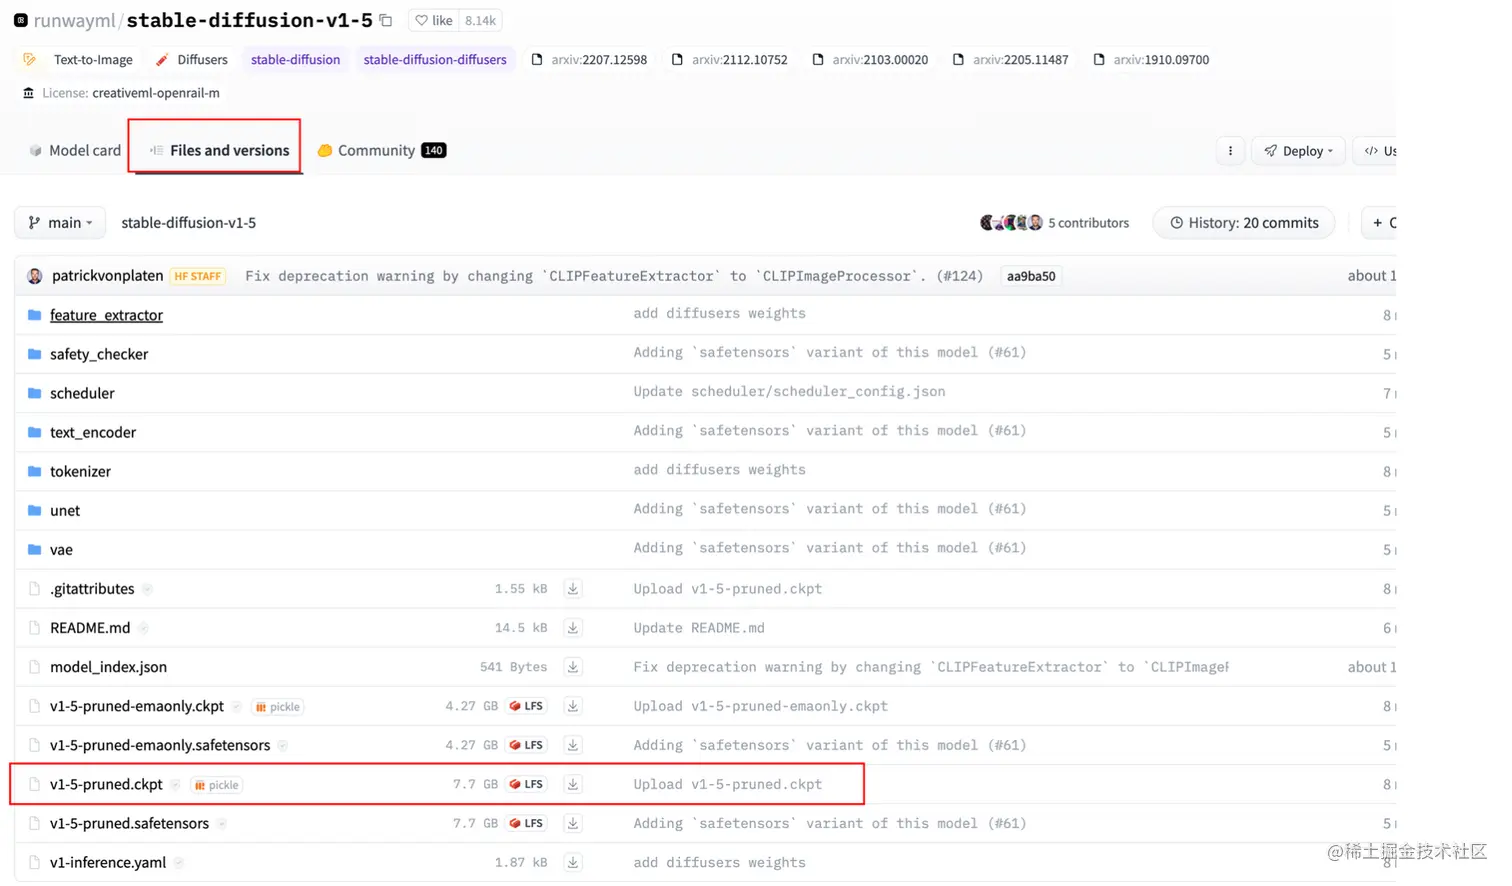Click the pickle badge on v1-5-pruned-emaonly.ckpt
Image resolution: width=1512 pixels, height=886 pixels.
278,707
